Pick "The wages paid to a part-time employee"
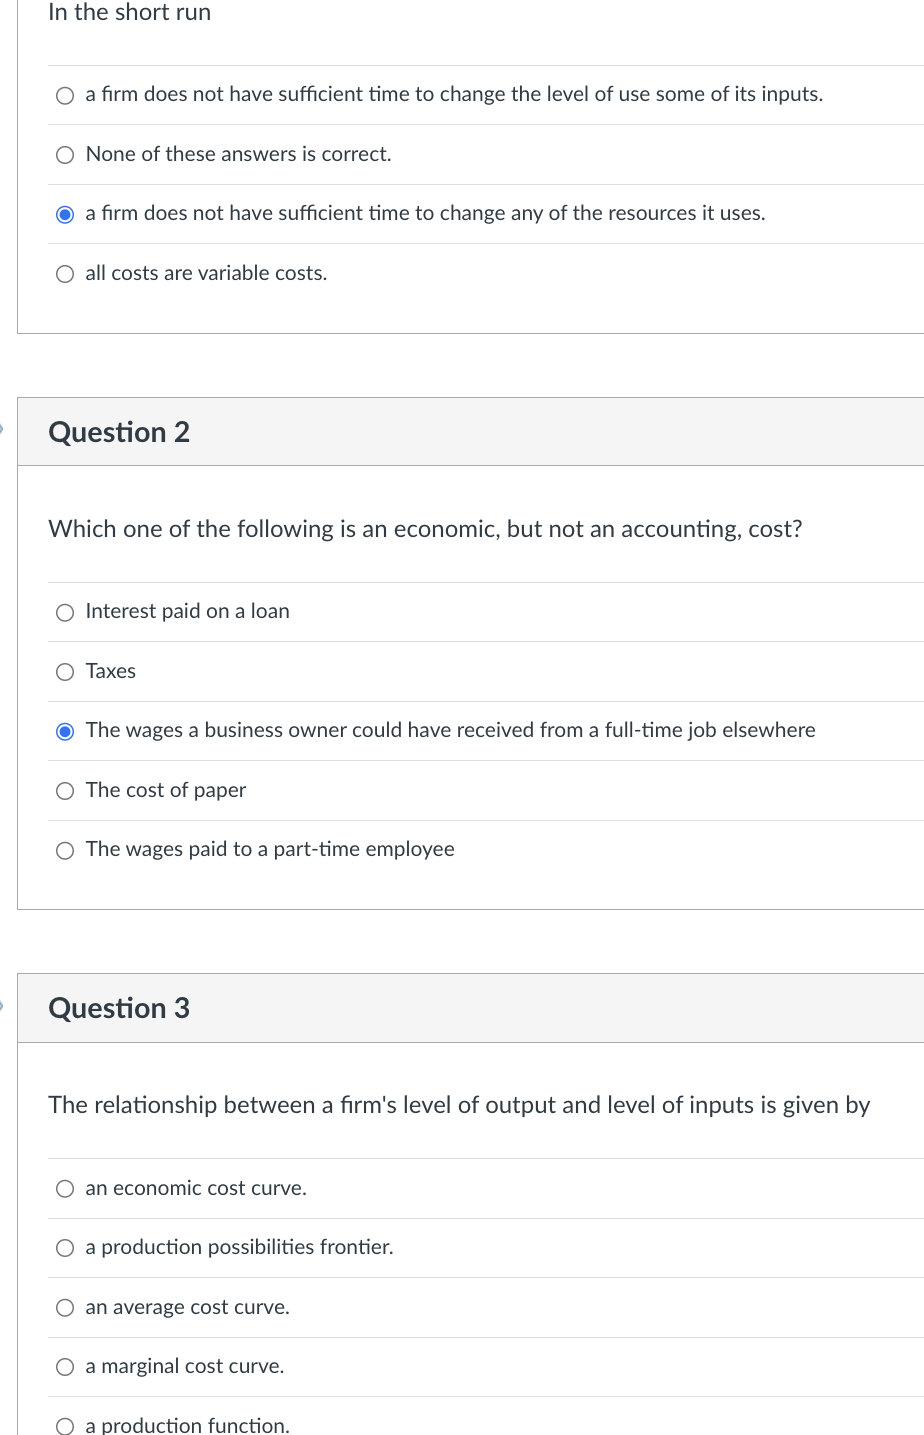The image size is (924, 1435). (64, 849)
